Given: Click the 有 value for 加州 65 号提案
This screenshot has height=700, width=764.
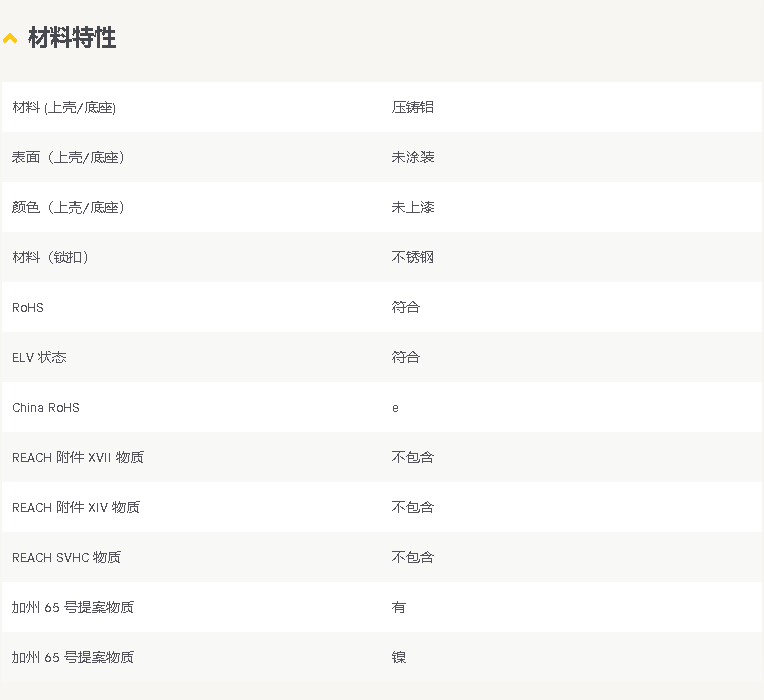Looking at the screenshot, I should [x=398, y=607].
